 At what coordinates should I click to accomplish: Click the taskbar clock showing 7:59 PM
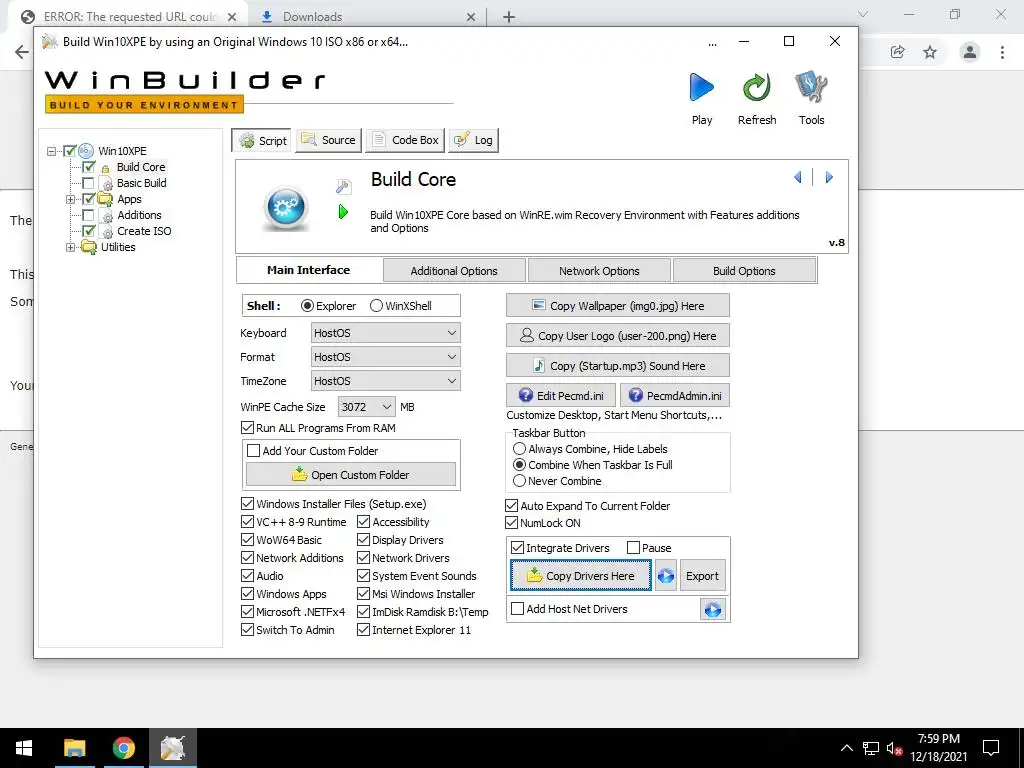tap(938, 748)
